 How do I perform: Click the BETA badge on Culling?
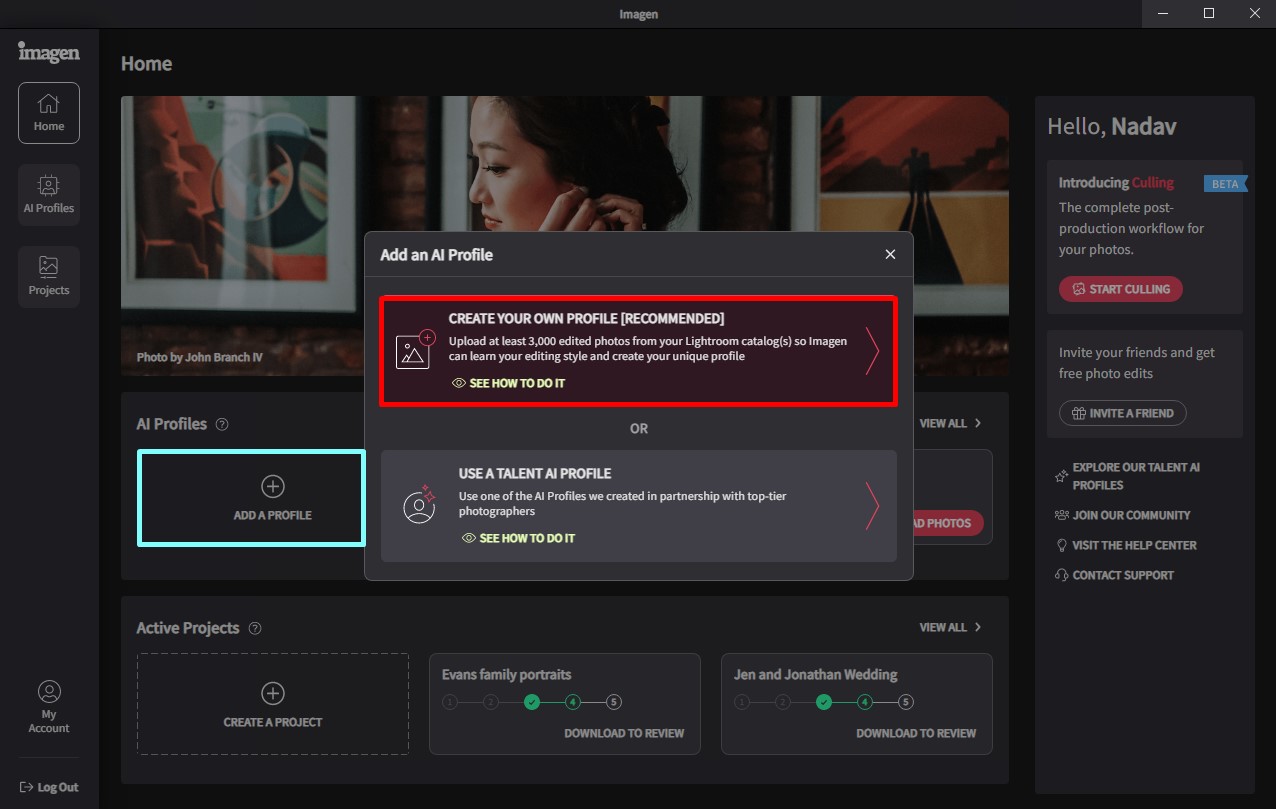1225,184
